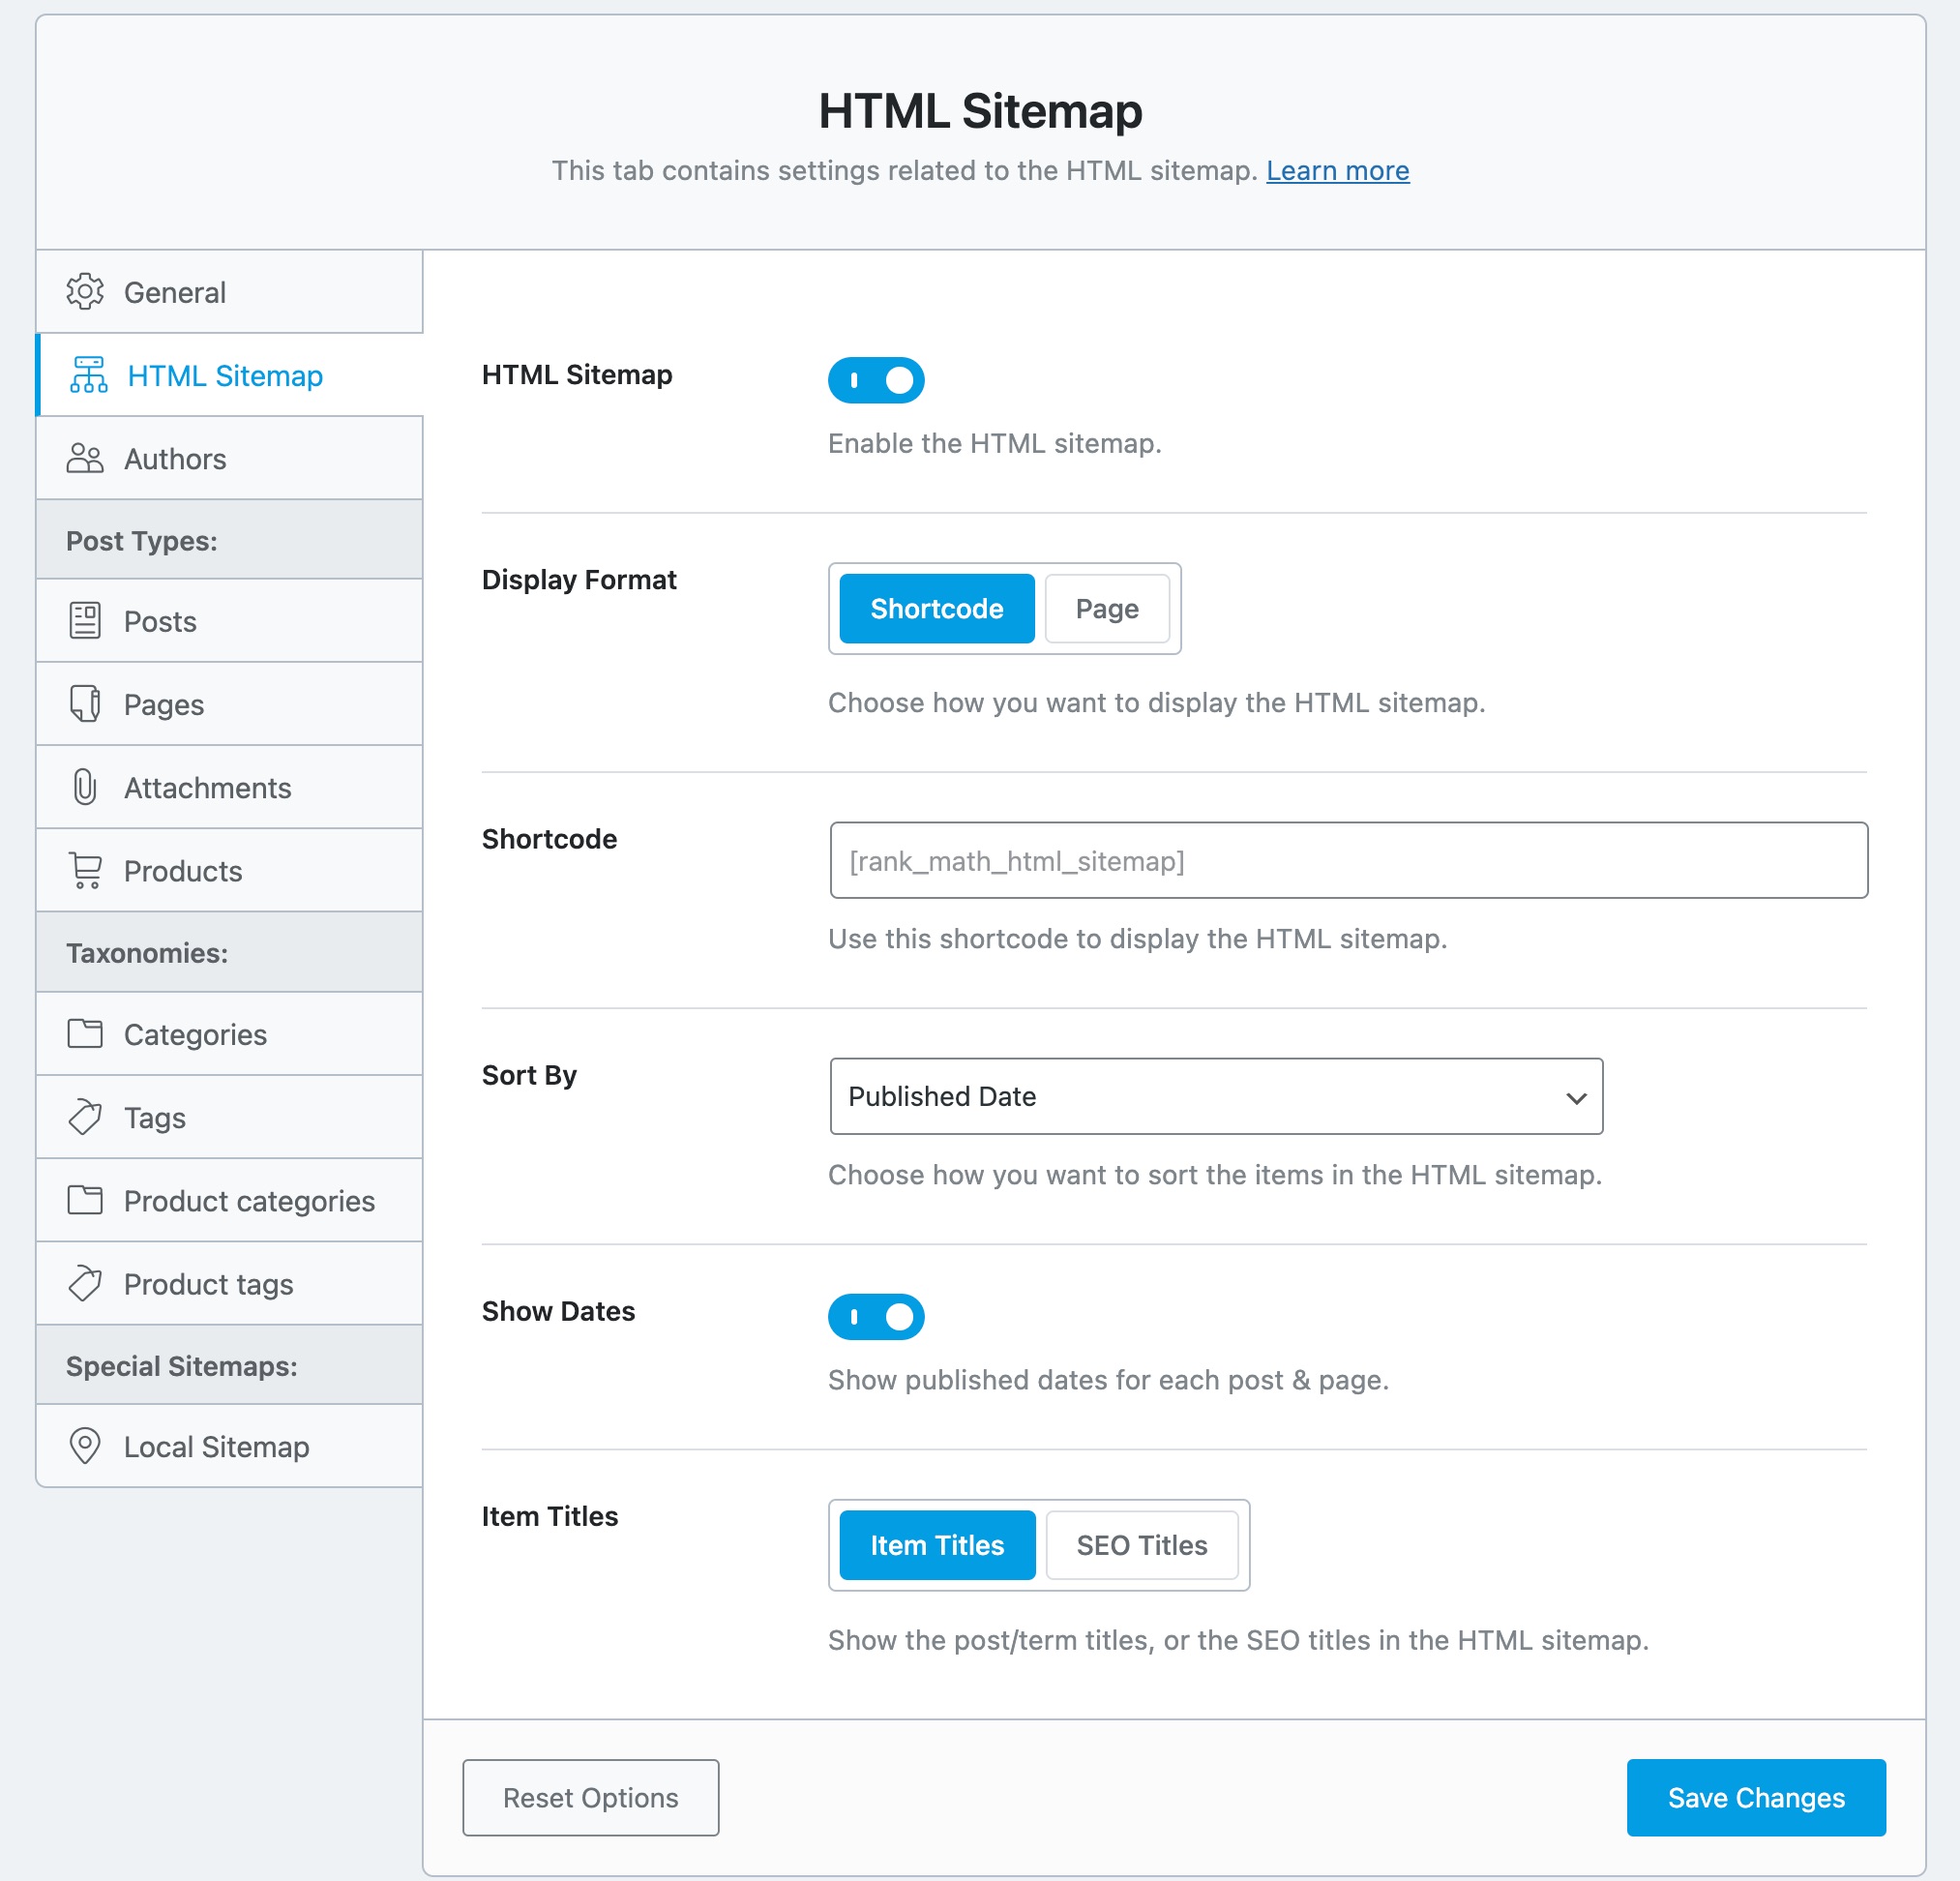Click the HTML Sitemap sidebar icon

coord(86,374)
